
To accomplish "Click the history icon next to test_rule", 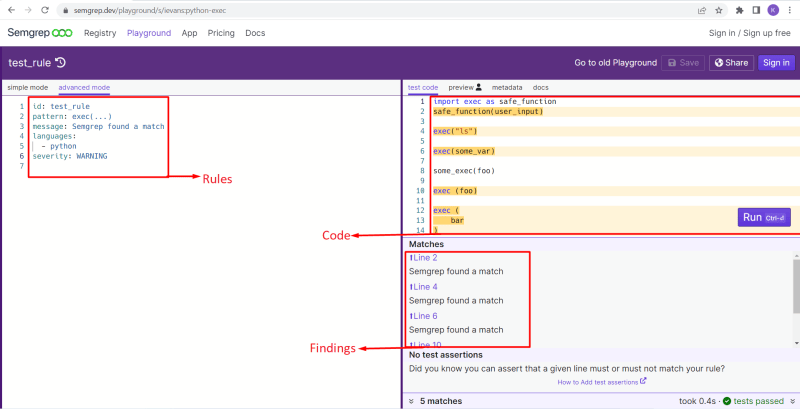I will 60,63.
